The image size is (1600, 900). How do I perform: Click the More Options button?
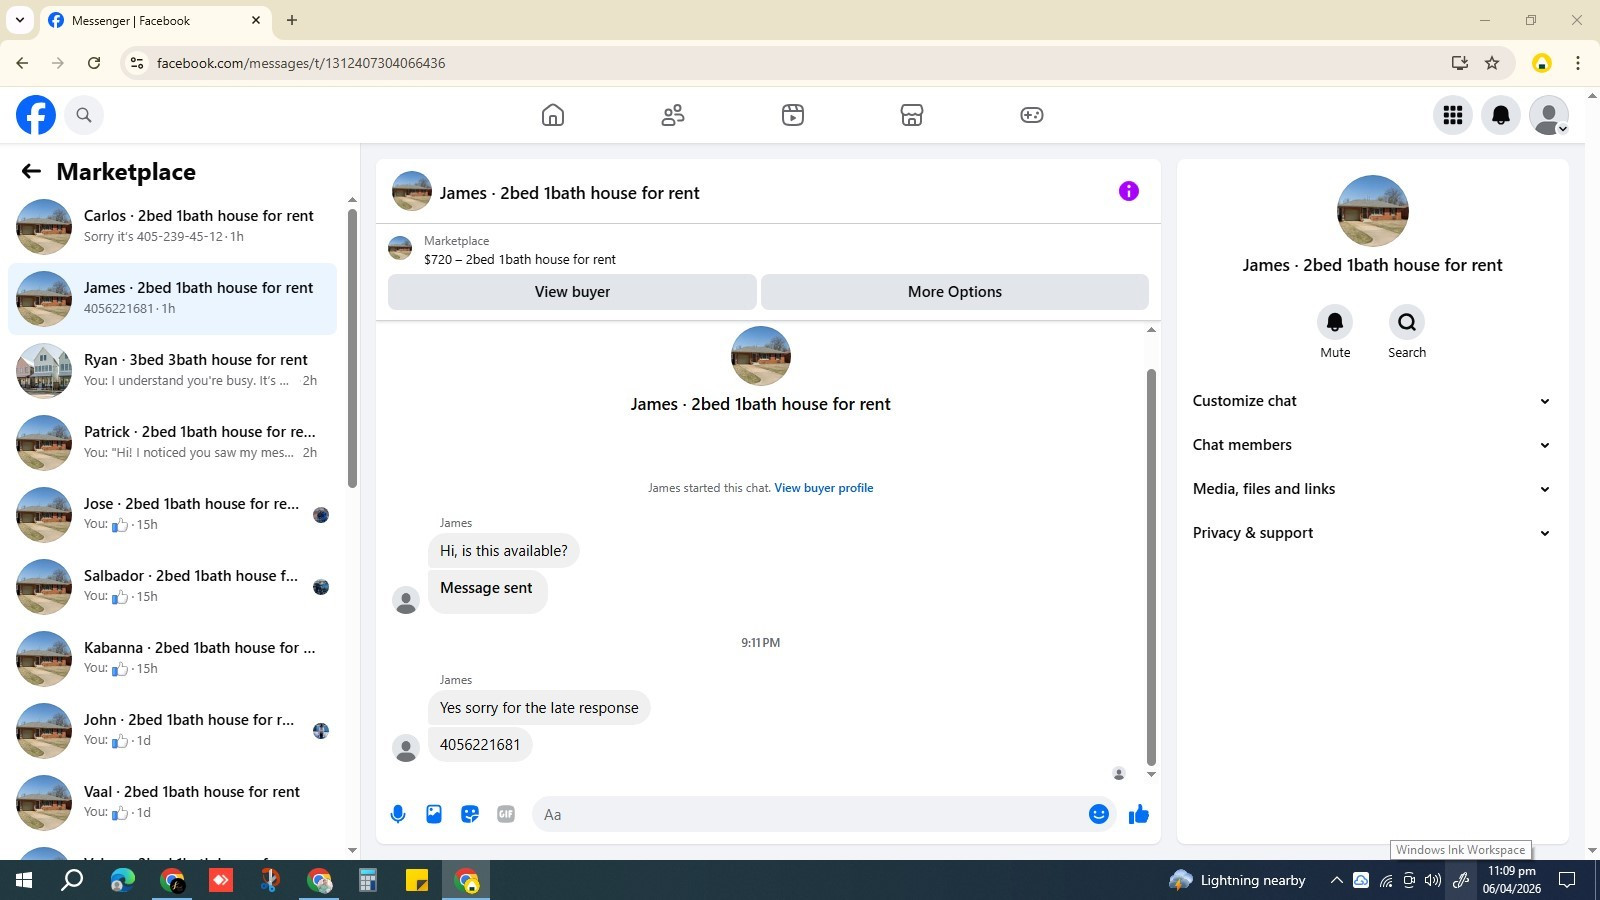955,292
